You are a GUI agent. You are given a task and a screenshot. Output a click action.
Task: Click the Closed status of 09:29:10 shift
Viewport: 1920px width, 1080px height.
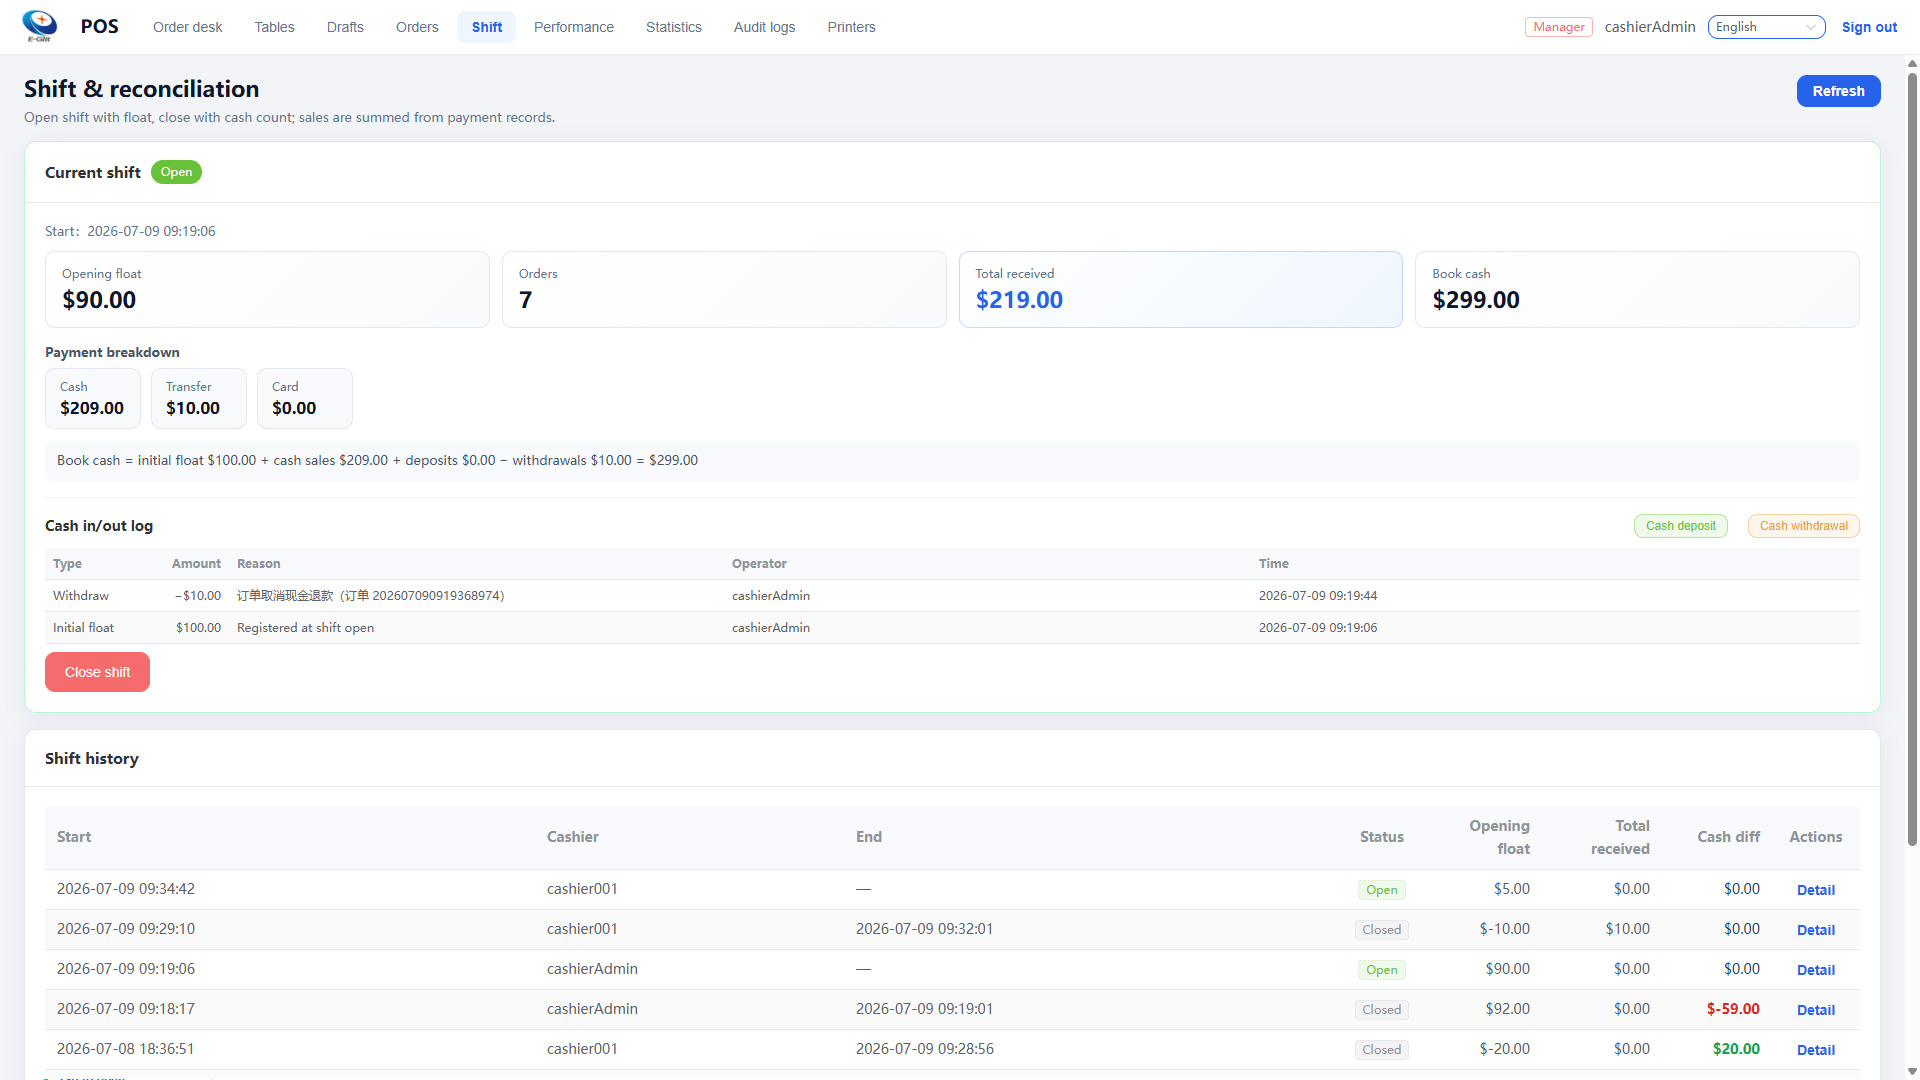1381,930
